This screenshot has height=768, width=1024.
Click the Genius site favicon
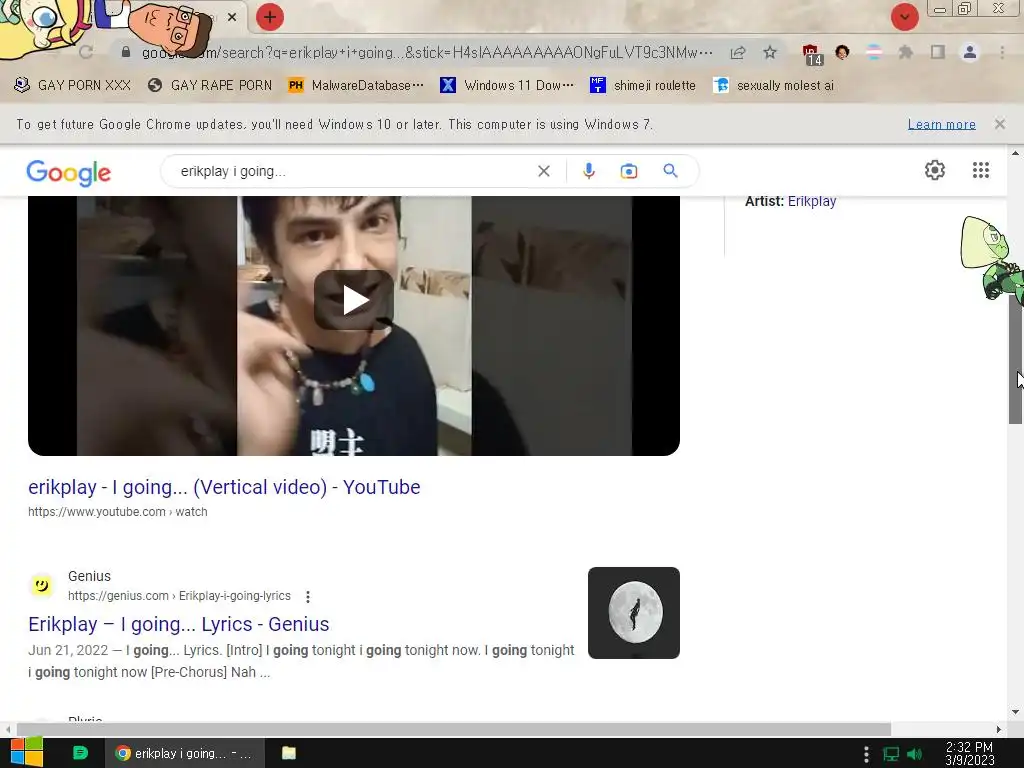click(x=42, y=585)
